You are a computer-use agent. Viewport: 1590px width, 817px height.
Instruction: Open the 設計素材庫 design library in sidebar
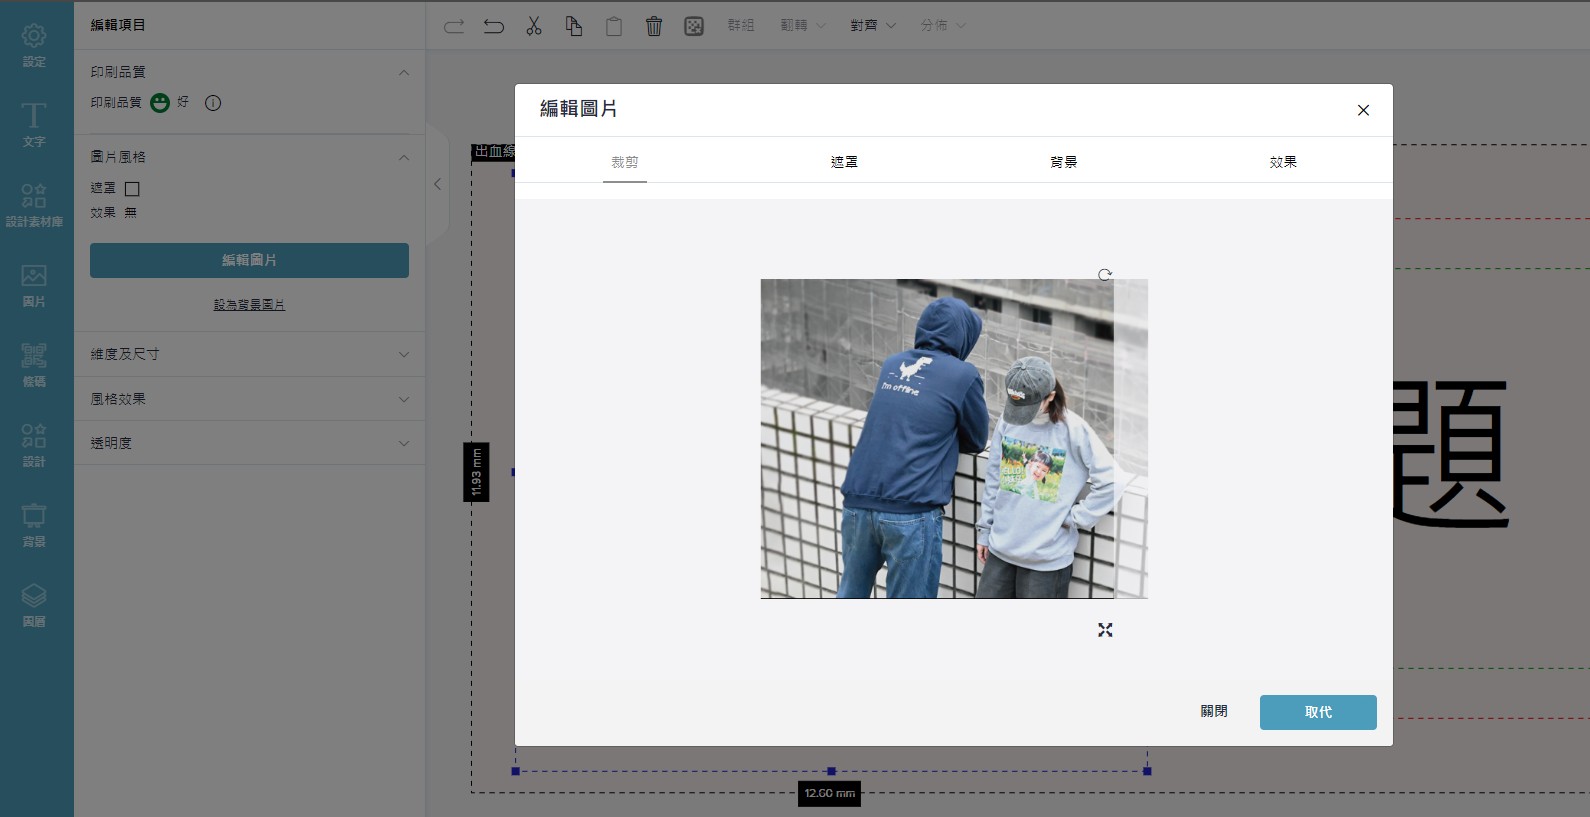click(x=34, y=204)
